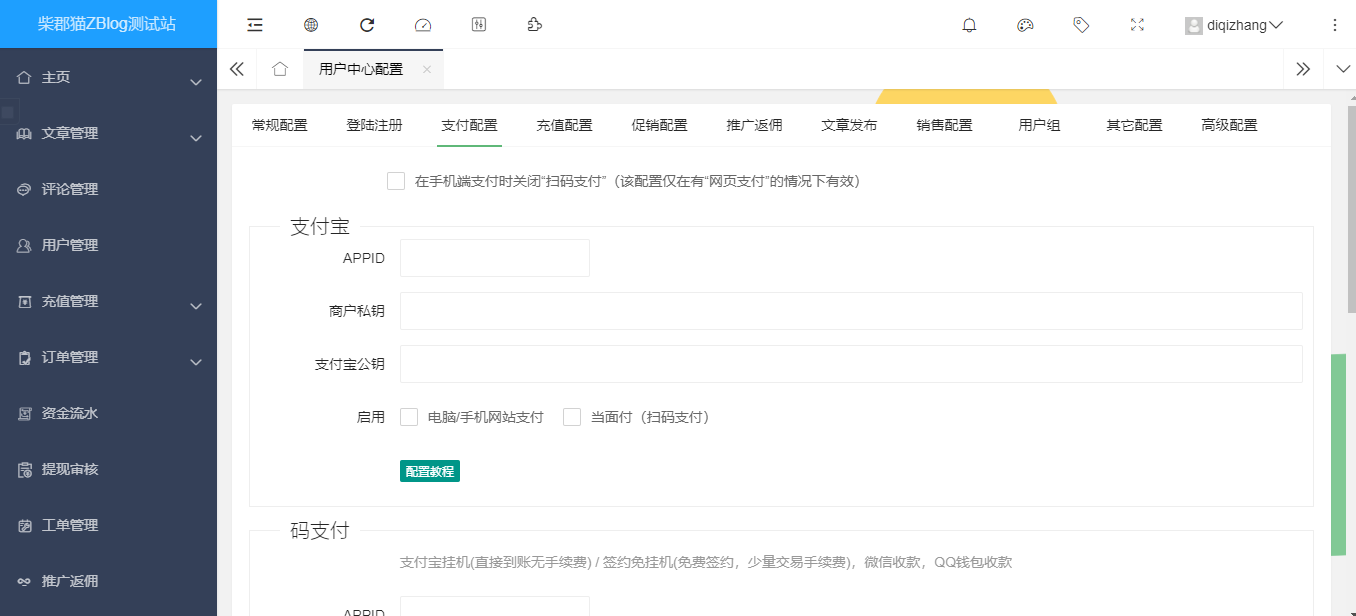The image size is (1356, 616).
Task: Collapse the sidebar with the menu fold icon
Action: (255, 25)
